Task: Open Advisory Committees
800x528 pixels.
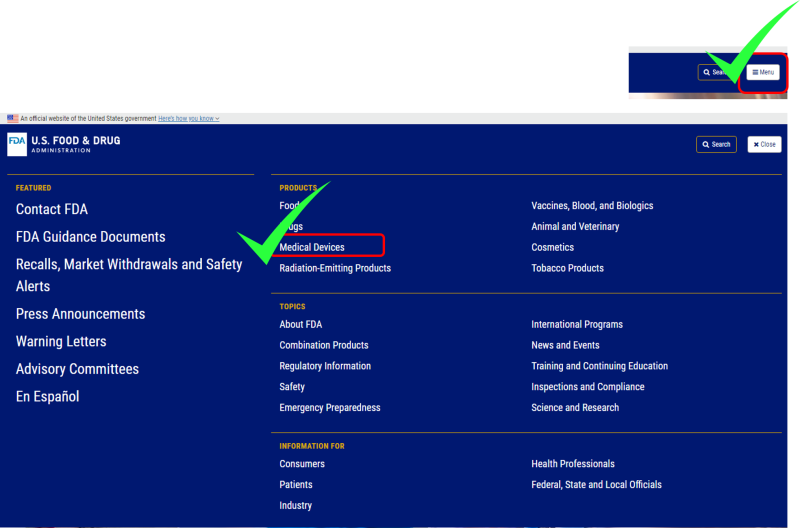Action: pos(77,369)
